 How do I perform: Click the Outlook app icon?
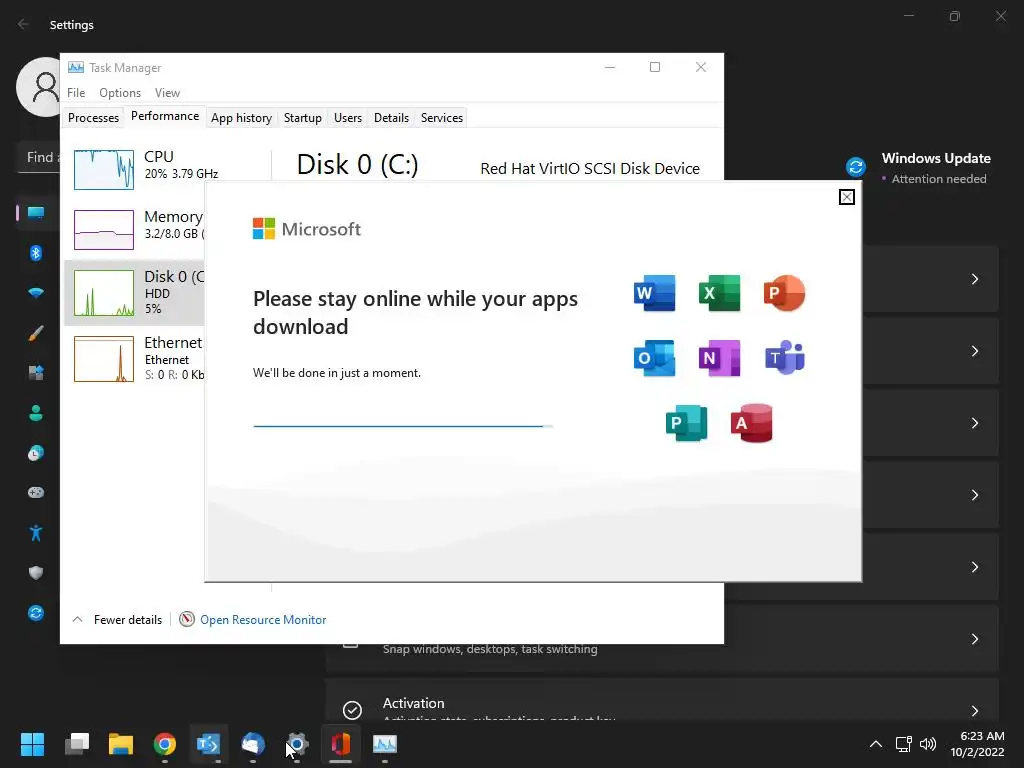(x=654, y=358)
